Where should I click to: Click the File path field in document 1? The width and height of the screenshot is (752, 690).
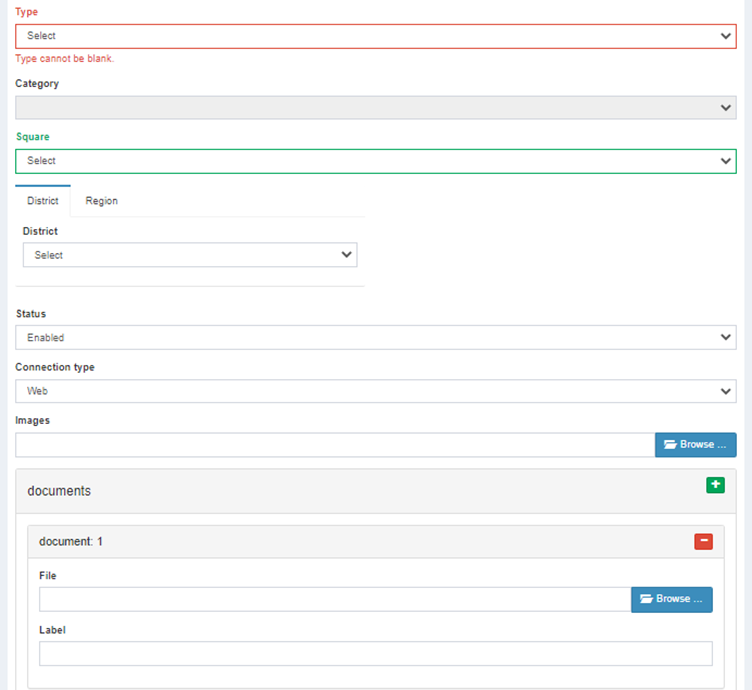[335, 599]
